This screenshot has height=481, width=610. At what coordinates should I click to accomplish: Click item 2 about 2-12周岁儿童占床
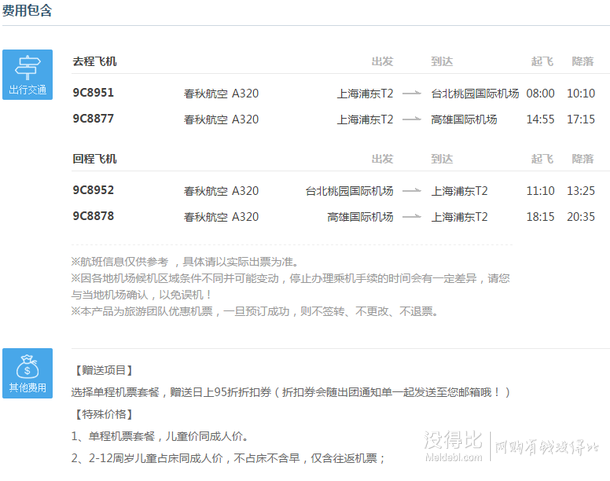point(228,458)
